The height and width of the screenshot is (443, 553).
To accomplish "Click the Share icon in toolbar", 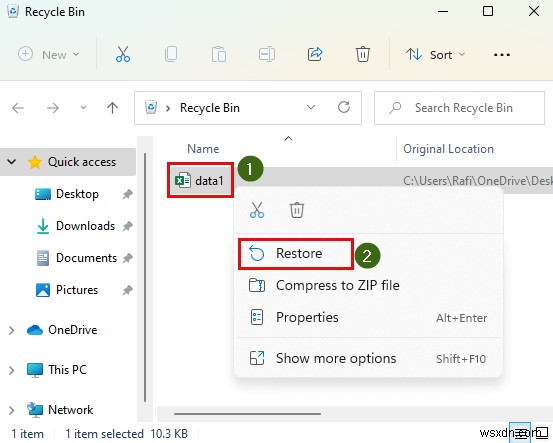I will (315, 54).
